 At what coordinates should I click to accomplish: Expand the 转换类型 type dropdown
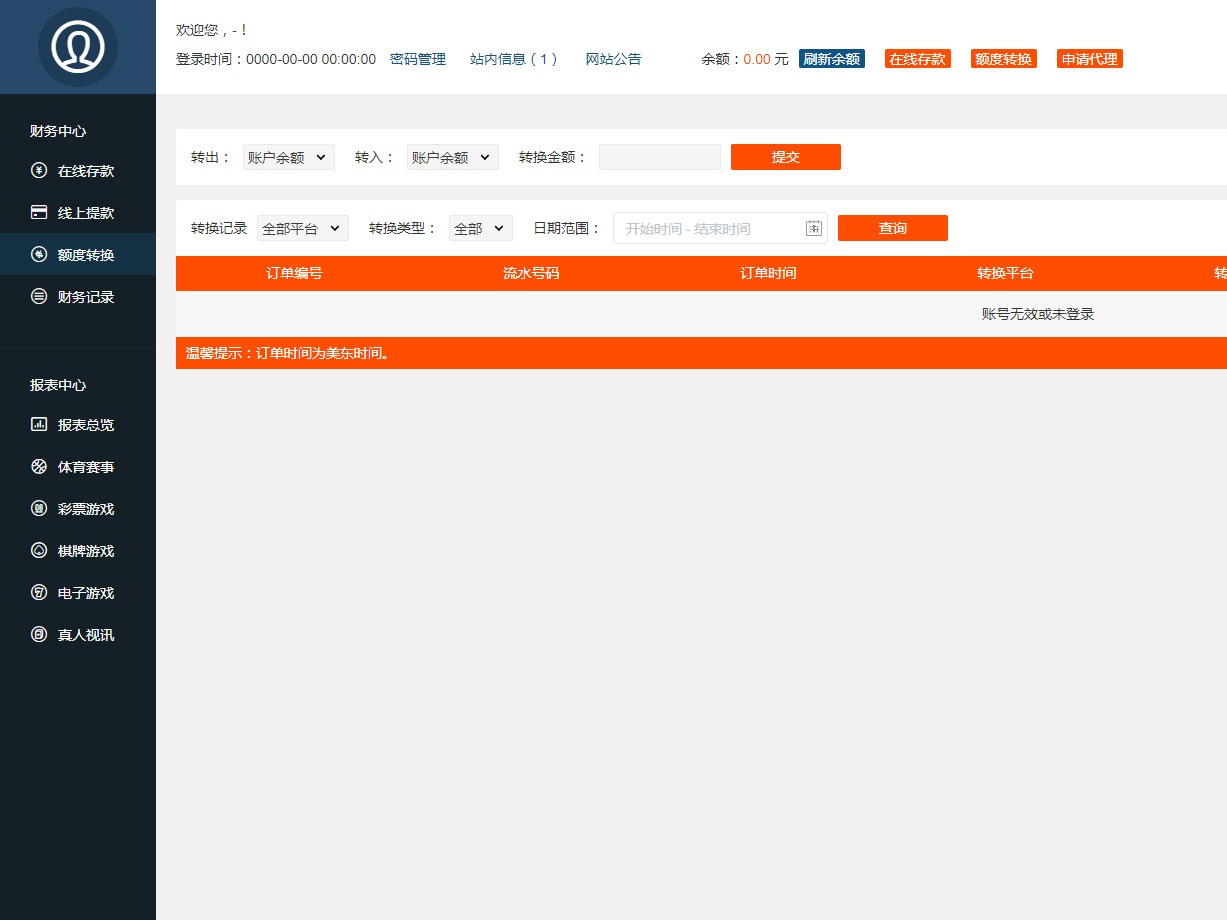pos(480,228)
